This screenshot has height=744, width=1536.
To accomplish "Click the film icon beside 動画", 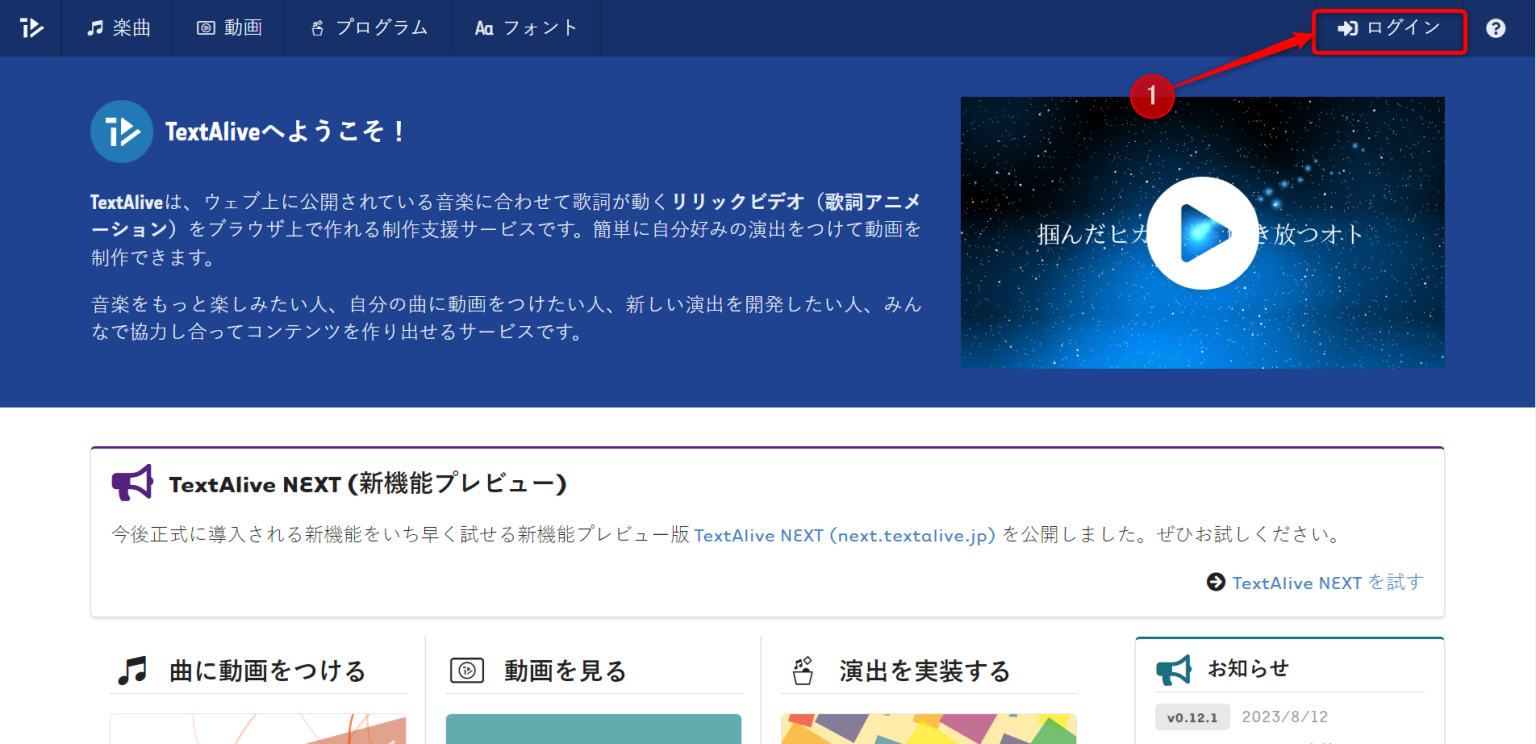I will tap(203, 28).
